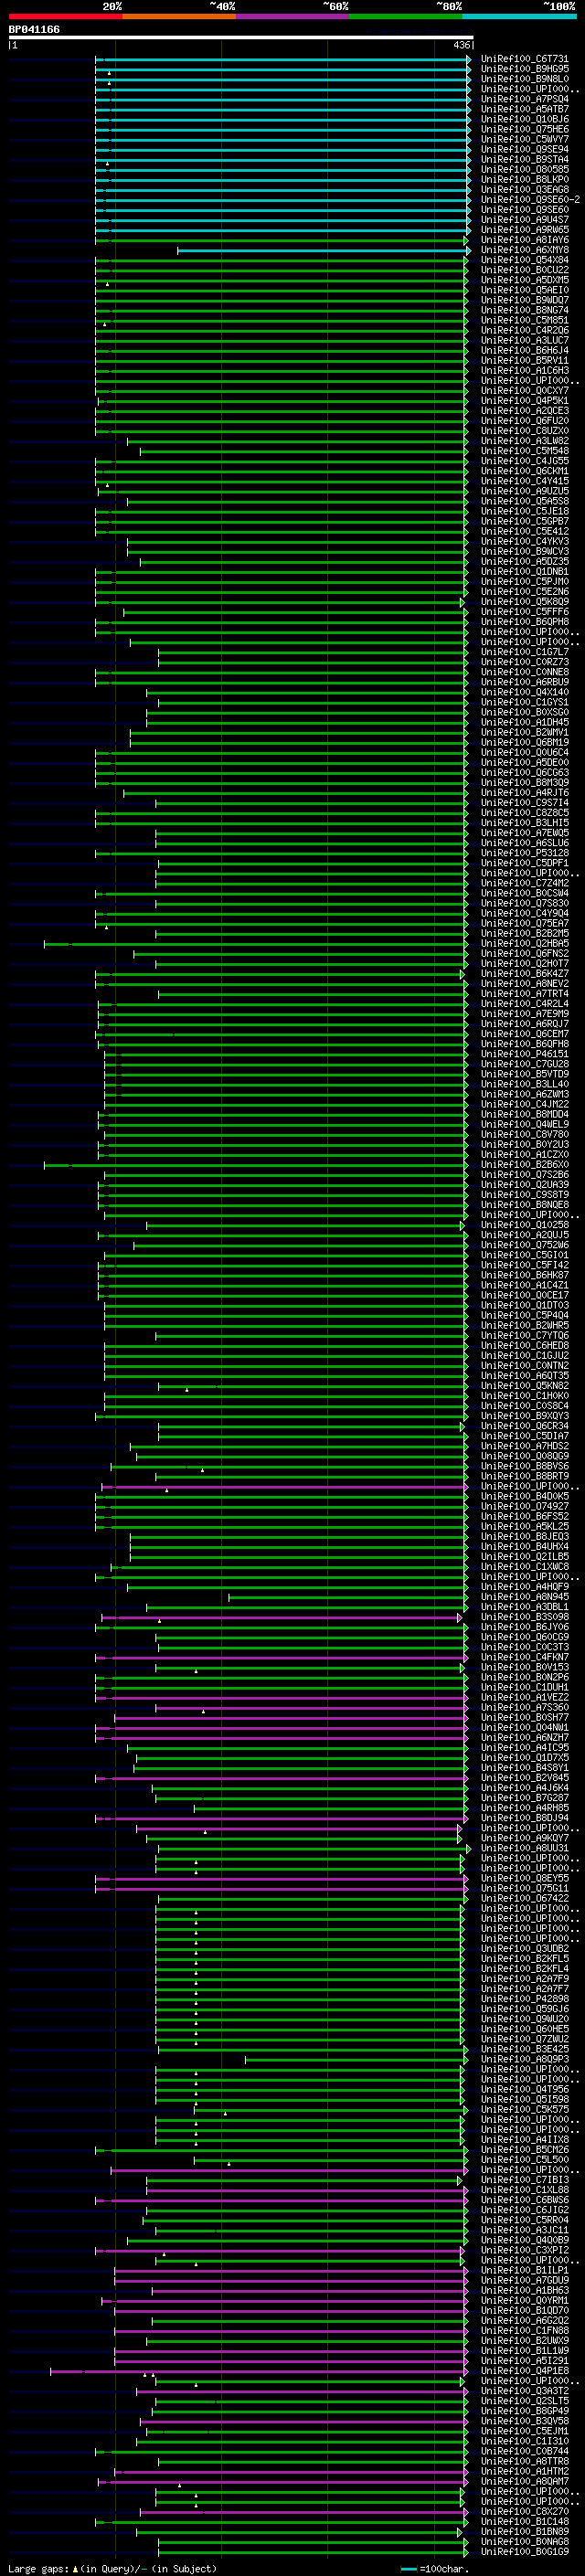The width and height of the screenshot is (585, 2576).
Task: Click the label UniRef100_B0G1G9
Action: (x=524, y=2551)
